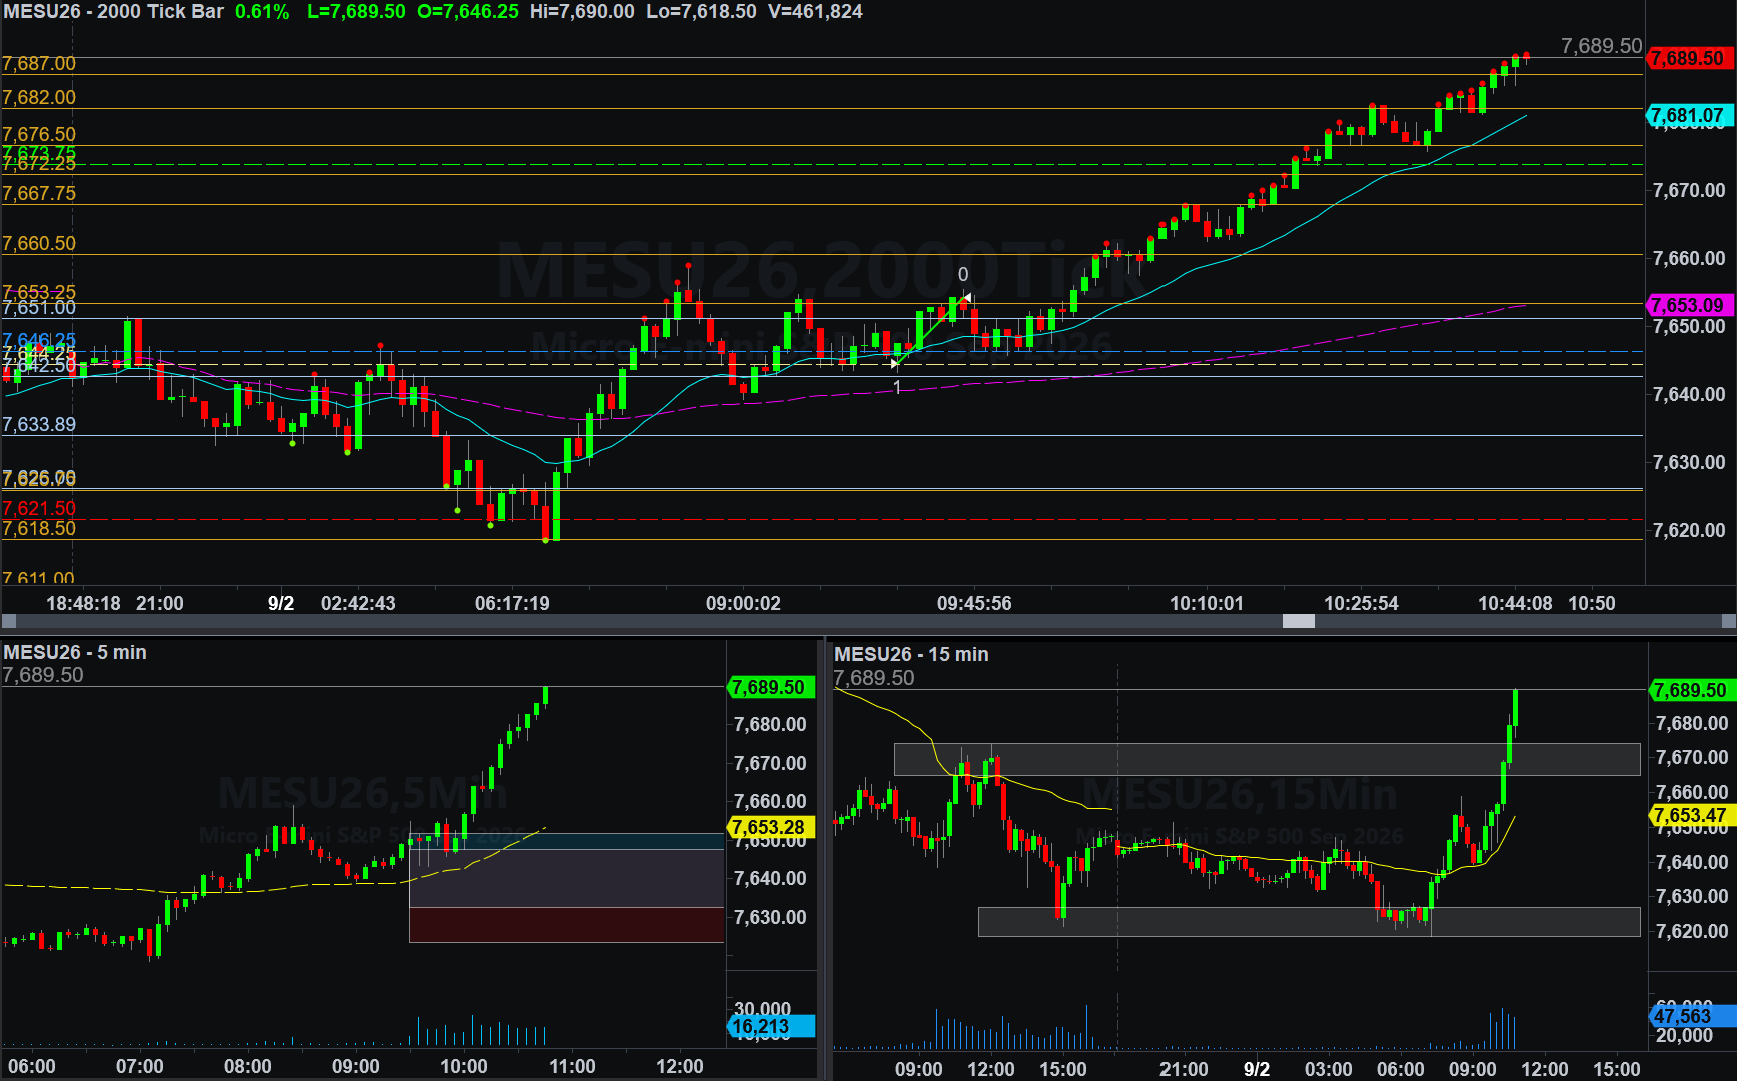The height and width of the screenshot is (1081, 1737).
Task: Click the 7,660.50 level label
Action: pos(39,244)
